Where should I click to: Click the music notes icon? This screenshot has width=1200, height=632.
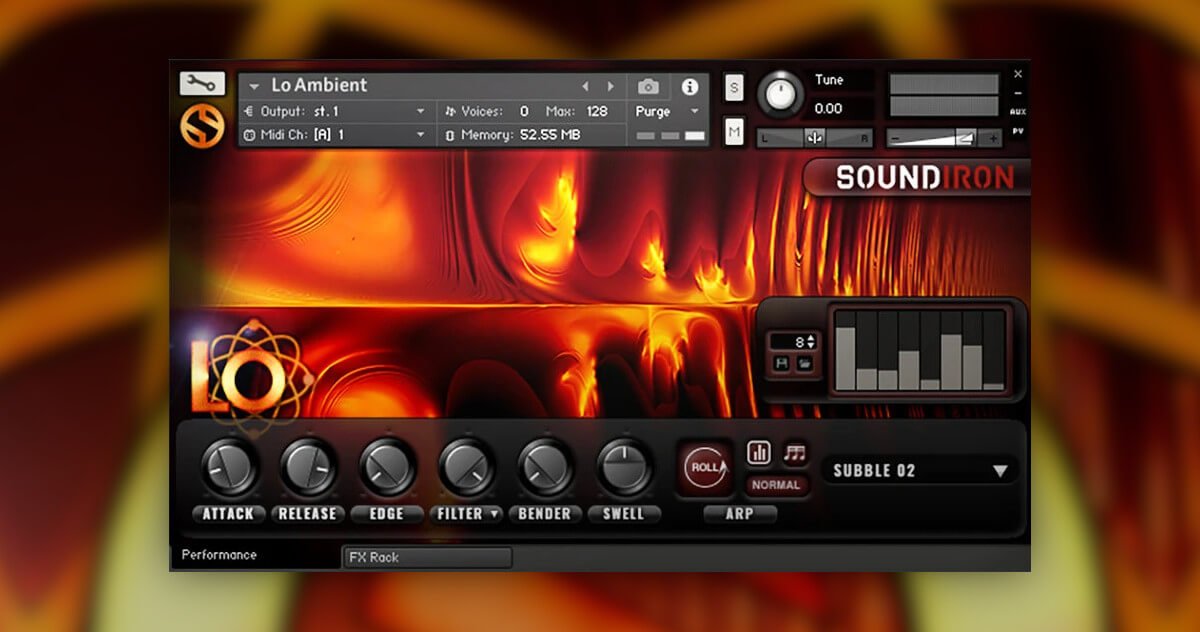[x=794, y=453]
